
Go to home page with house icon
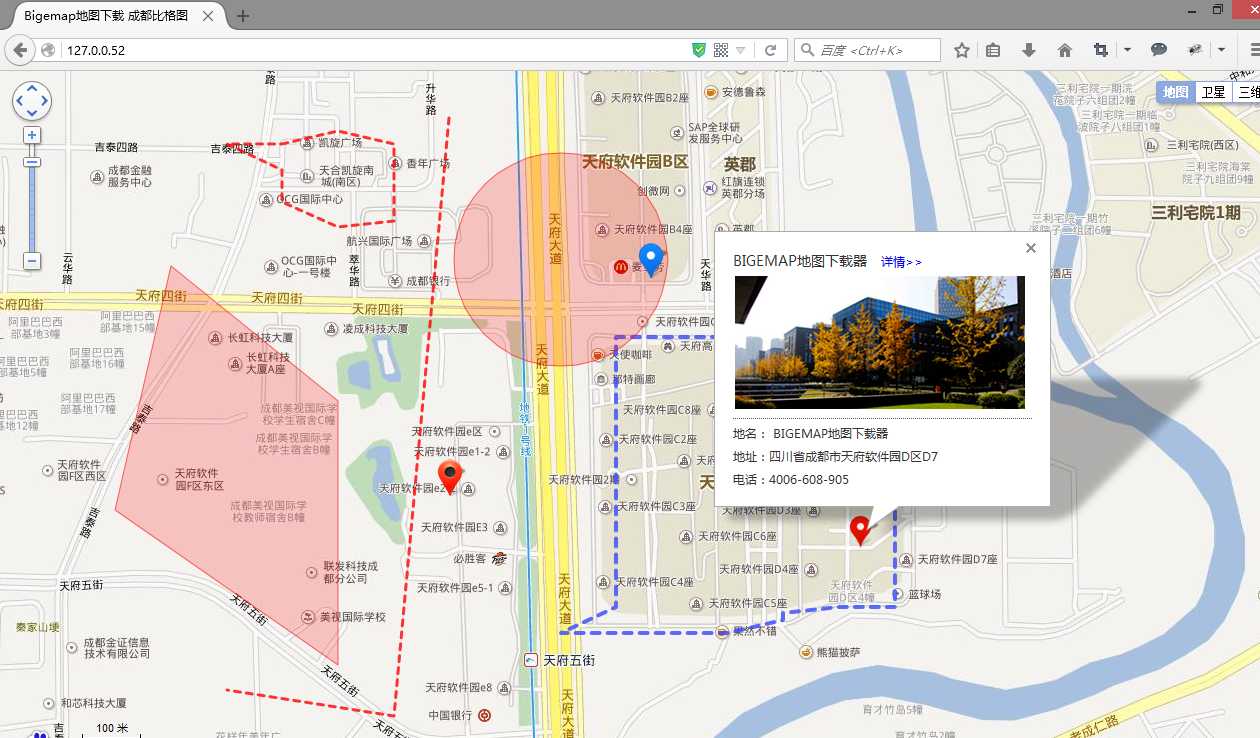[x=1064, y=50]
